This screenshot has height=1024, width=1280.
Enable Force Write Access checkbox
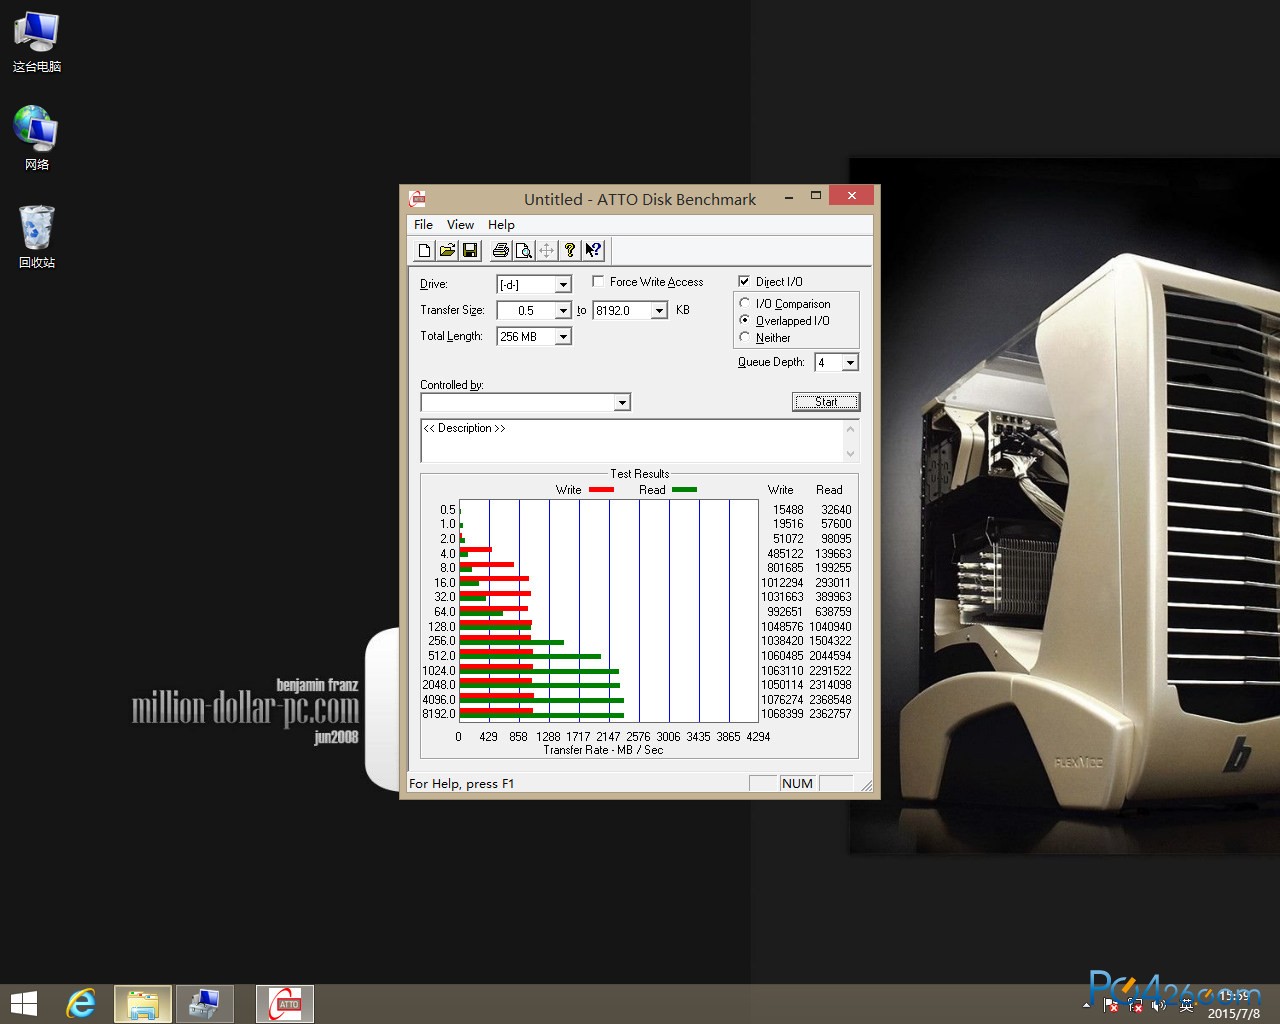pyautogui.click(x=598, y=282)
